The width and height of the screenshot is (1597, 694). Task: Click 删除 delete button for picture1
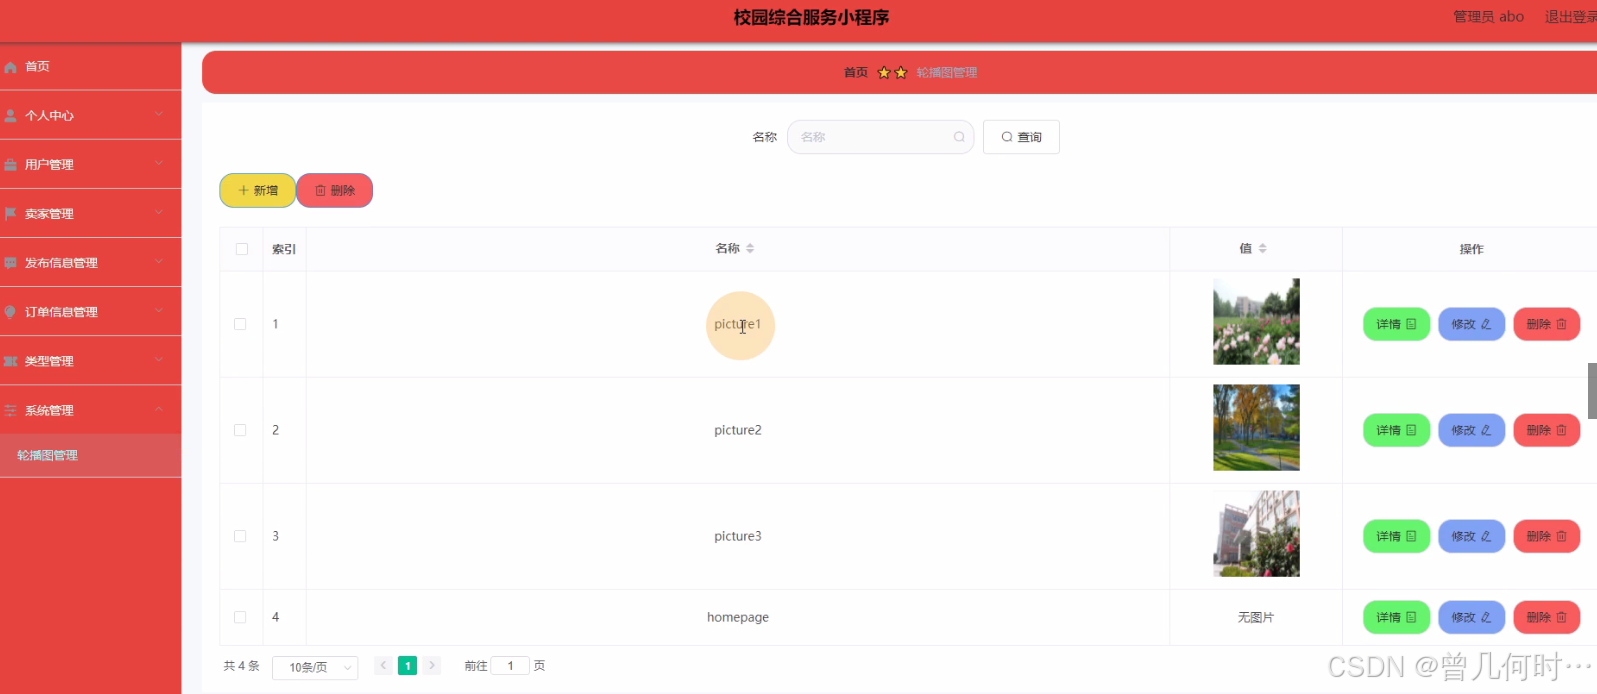[1546, 324]
